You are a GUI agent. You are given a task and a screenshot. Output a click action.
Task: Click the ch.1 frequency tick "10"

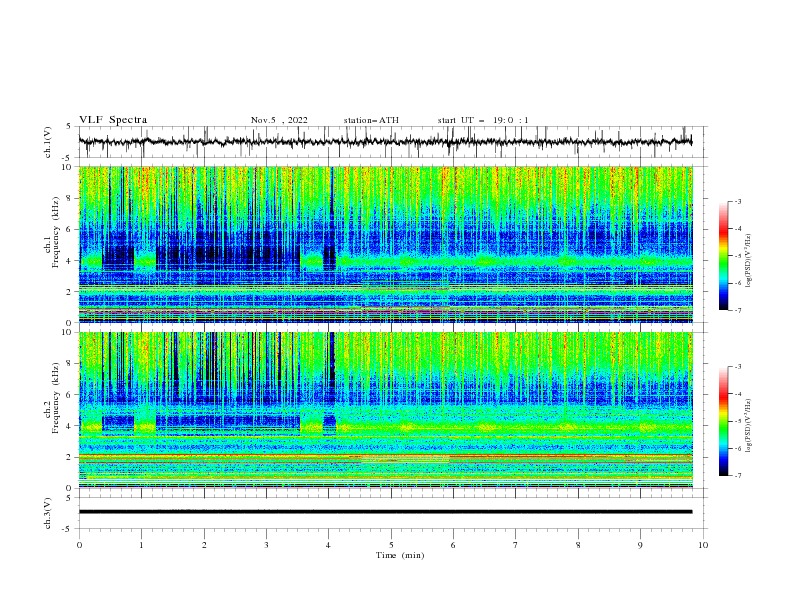(69, 167)
